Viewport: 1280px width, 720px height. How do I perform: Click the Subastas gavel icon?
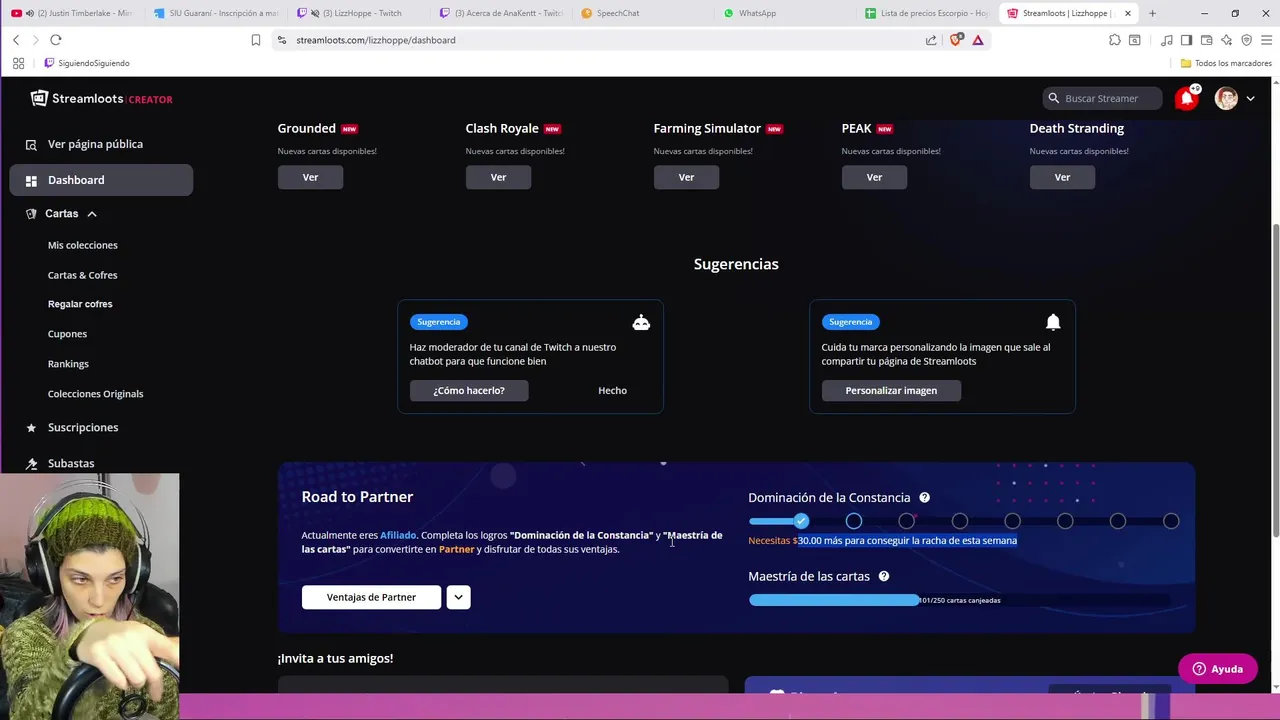coord(31,464)
